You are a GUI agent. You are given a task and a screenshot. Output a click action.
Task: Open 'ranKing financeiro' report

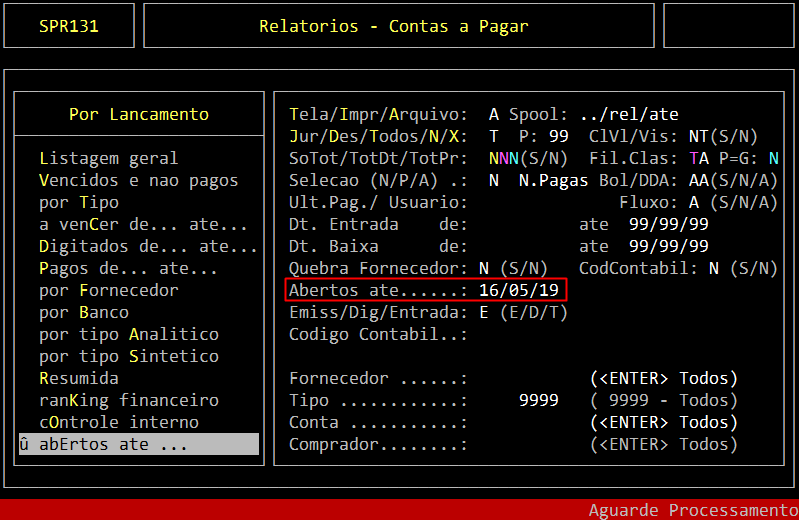[128, 400]
